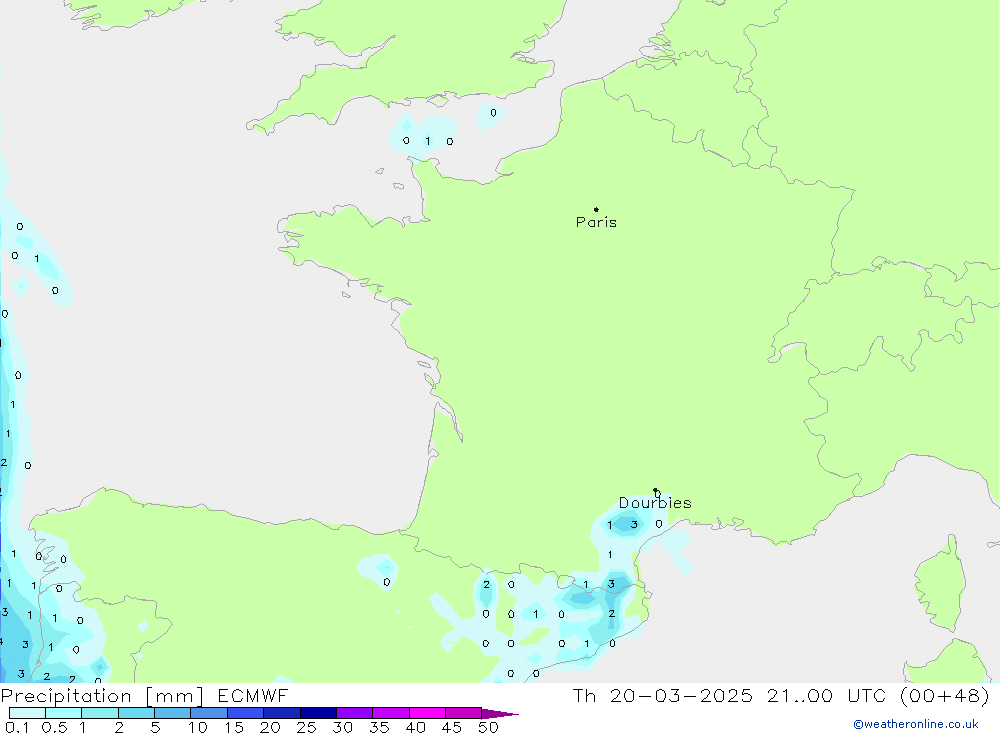
Task: Select the 40–45 mm magenta swatch
Action: [x=427, y=713]
